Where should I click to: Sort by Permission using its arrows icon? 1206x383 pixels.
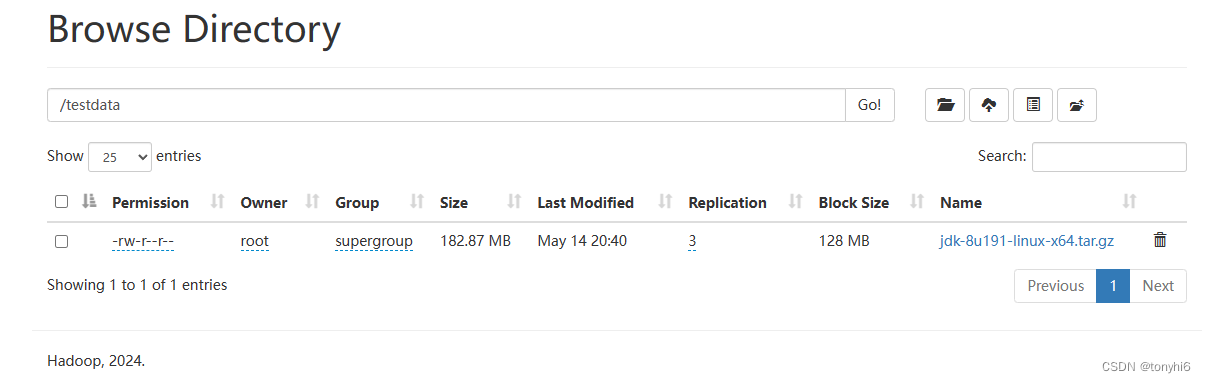[x=218, y=202]
